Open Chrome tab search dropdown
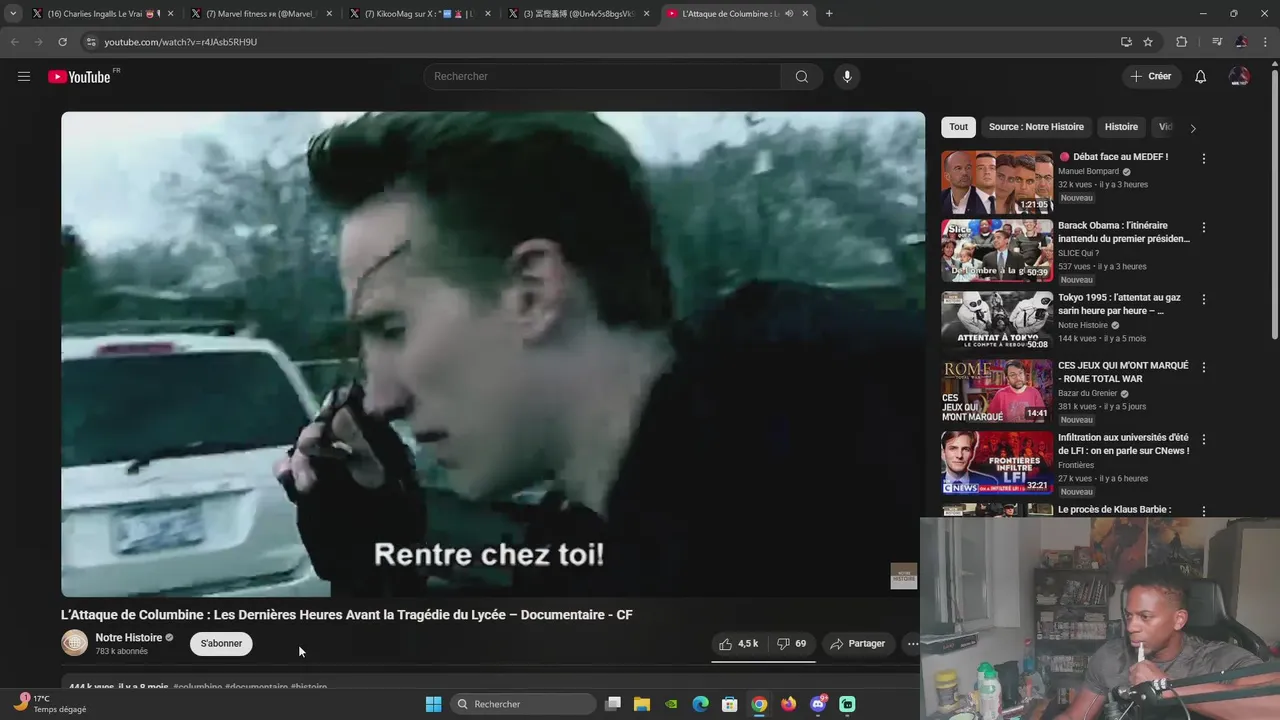1280x720 pixels. point(13,14)
